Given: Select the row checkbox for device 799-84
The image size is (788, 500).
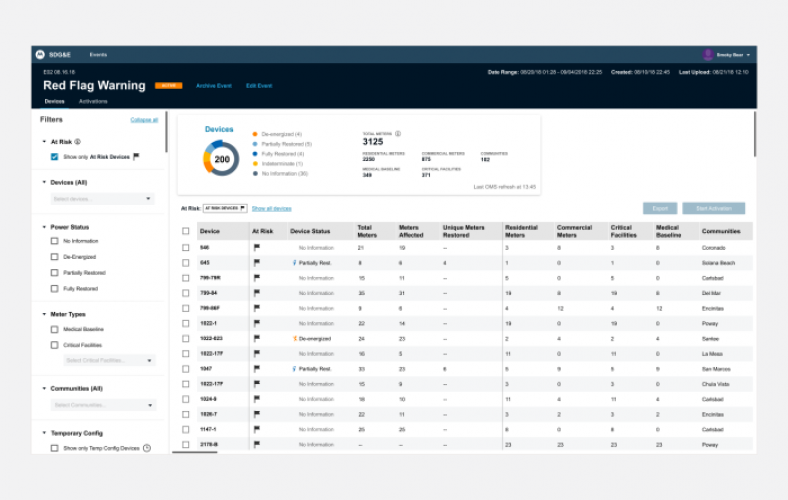Looking at the screenshot, I should pyautogui.click(x=186, y=293).
